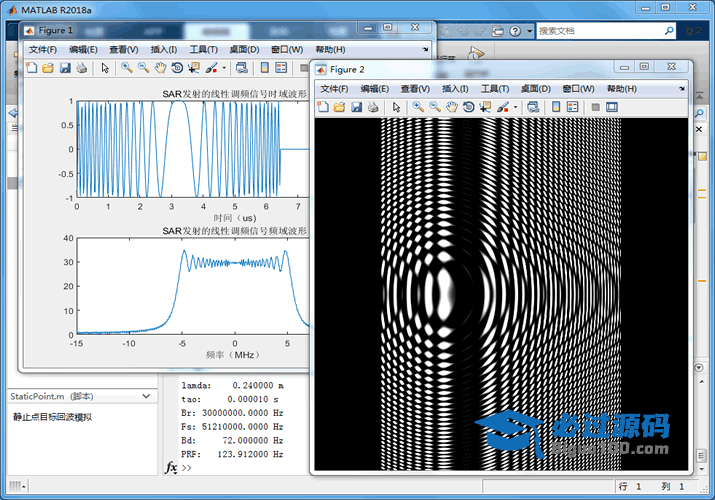Viewport: 715px width, 500px height.
Task: Open 工具(T) menu in Figure 2
Action: pyautogui.click(x=495, y=89)
